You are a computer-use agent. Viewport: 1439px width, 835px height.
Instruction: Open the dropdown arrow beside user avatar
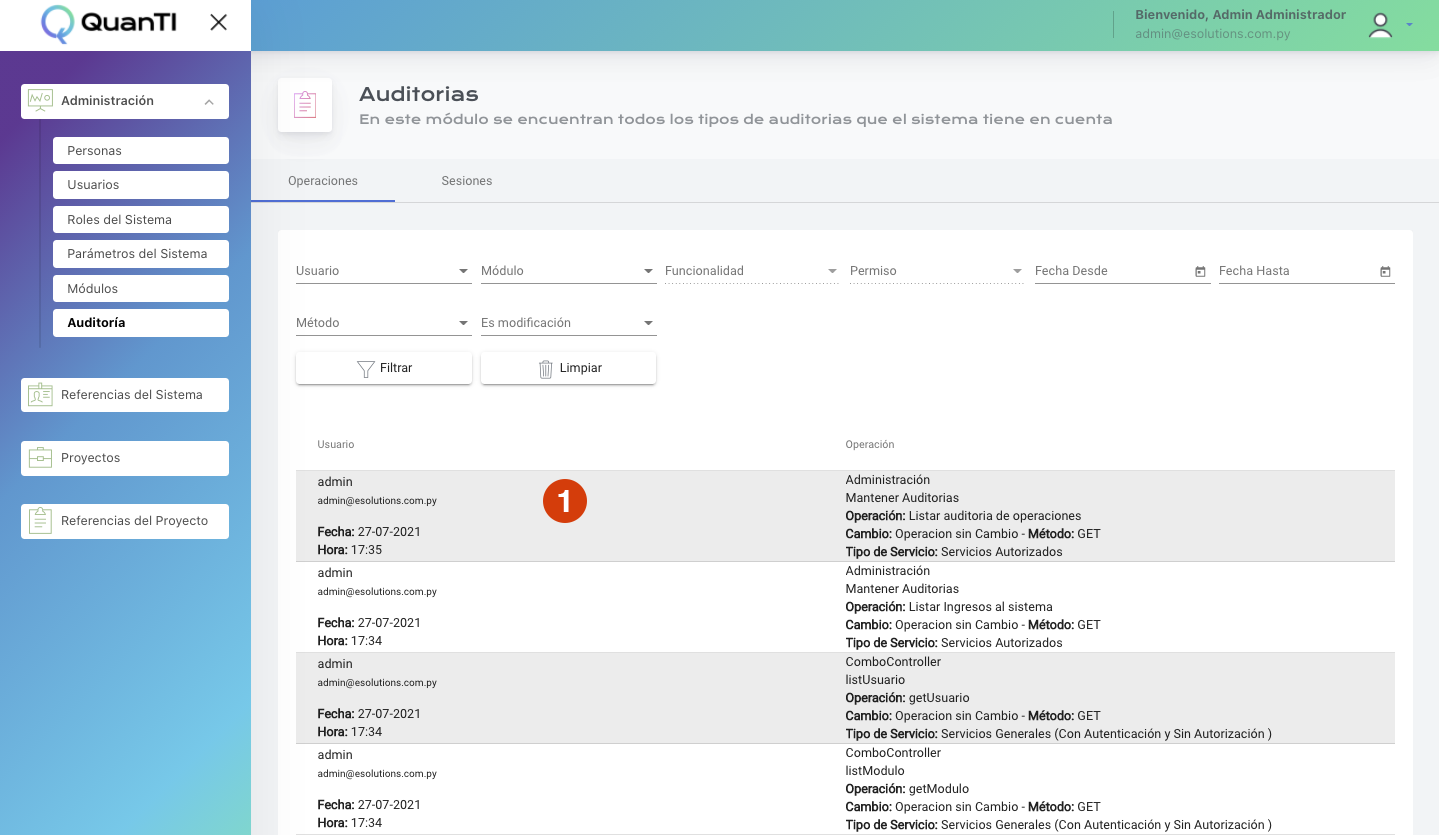1410,25
